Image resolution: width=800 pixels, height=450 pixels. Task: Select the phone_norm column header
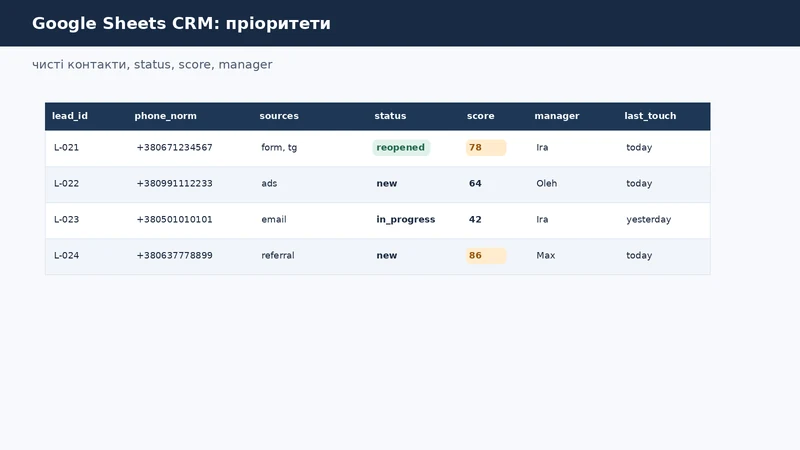(x=165, y=116)
